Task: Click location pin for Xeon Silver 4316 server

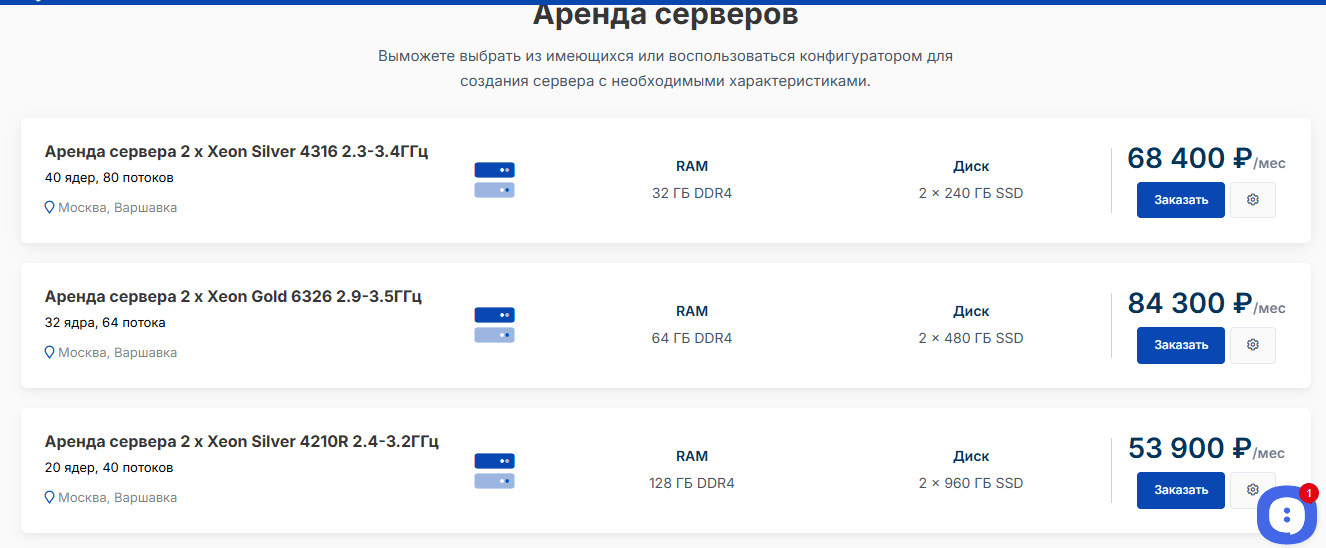Action: coord(49,208)
